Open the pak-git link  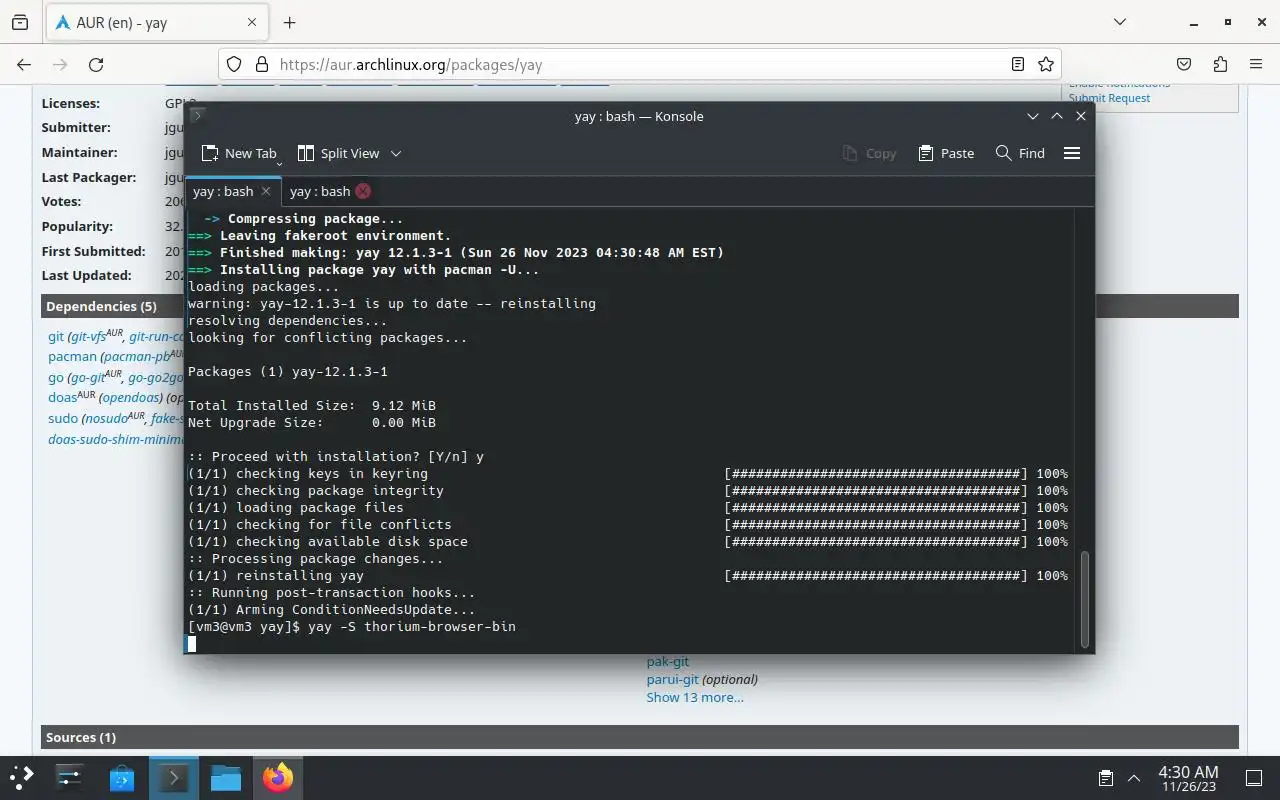click(x=667, y=661)
